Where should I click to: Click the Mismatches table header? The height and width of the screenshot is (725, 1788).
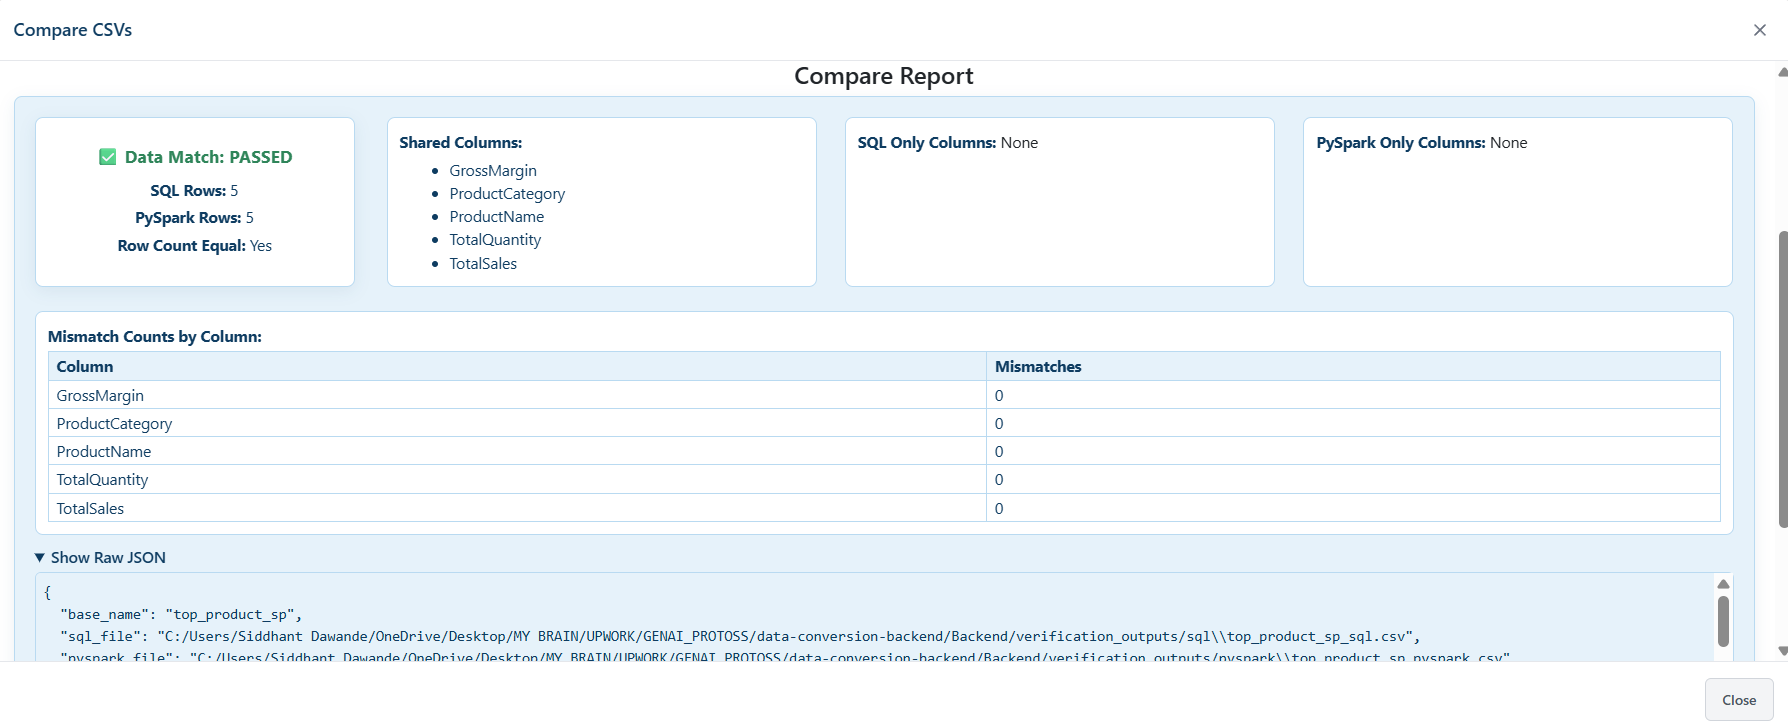[x=1038, y=367]
